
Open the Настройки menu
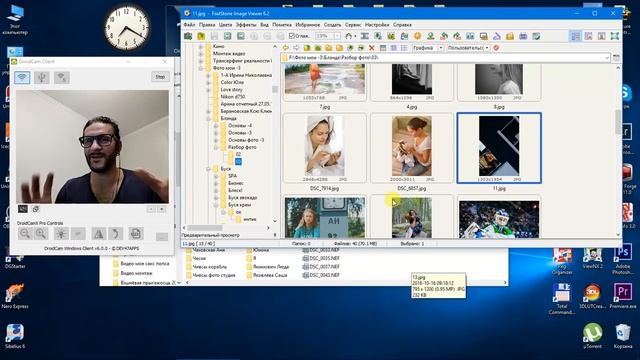pos(377,25)
